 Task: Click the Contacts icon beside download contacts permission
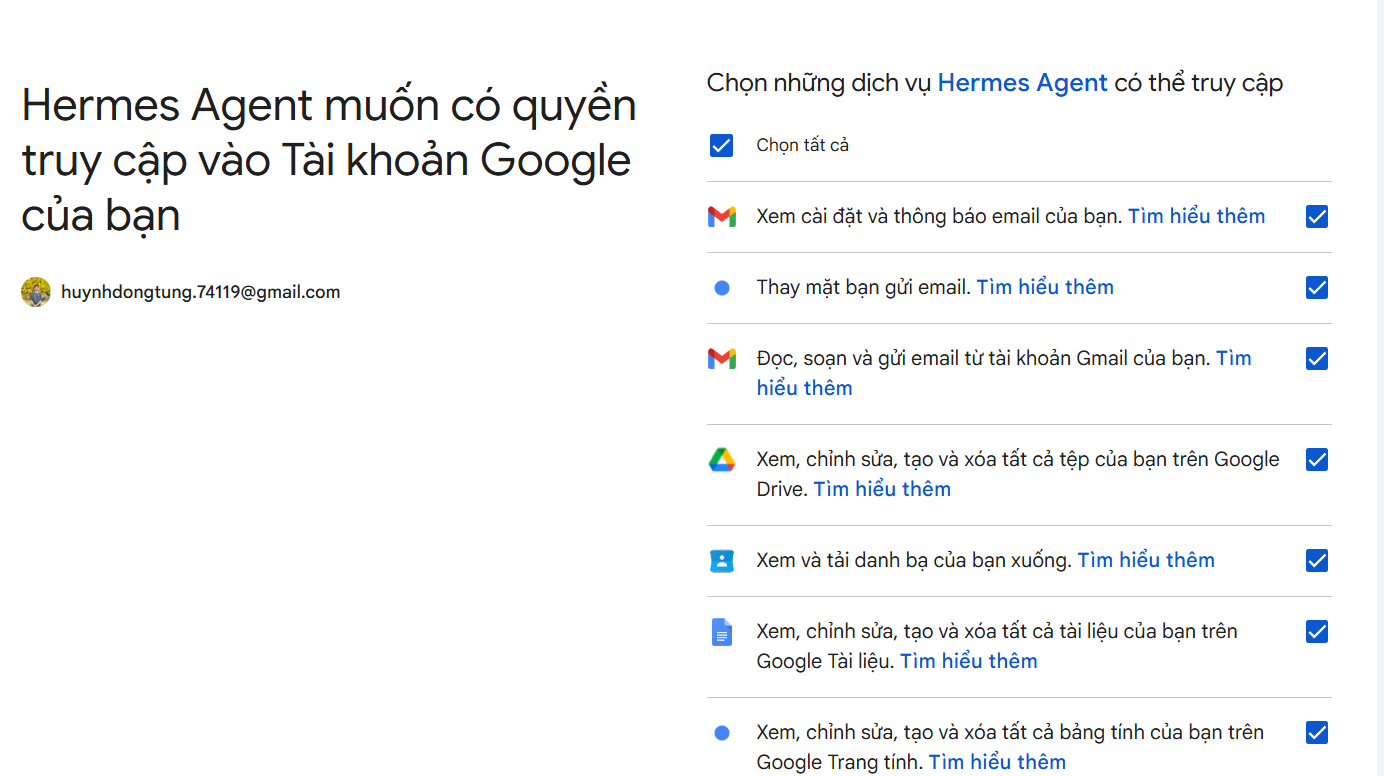(722, 561)
